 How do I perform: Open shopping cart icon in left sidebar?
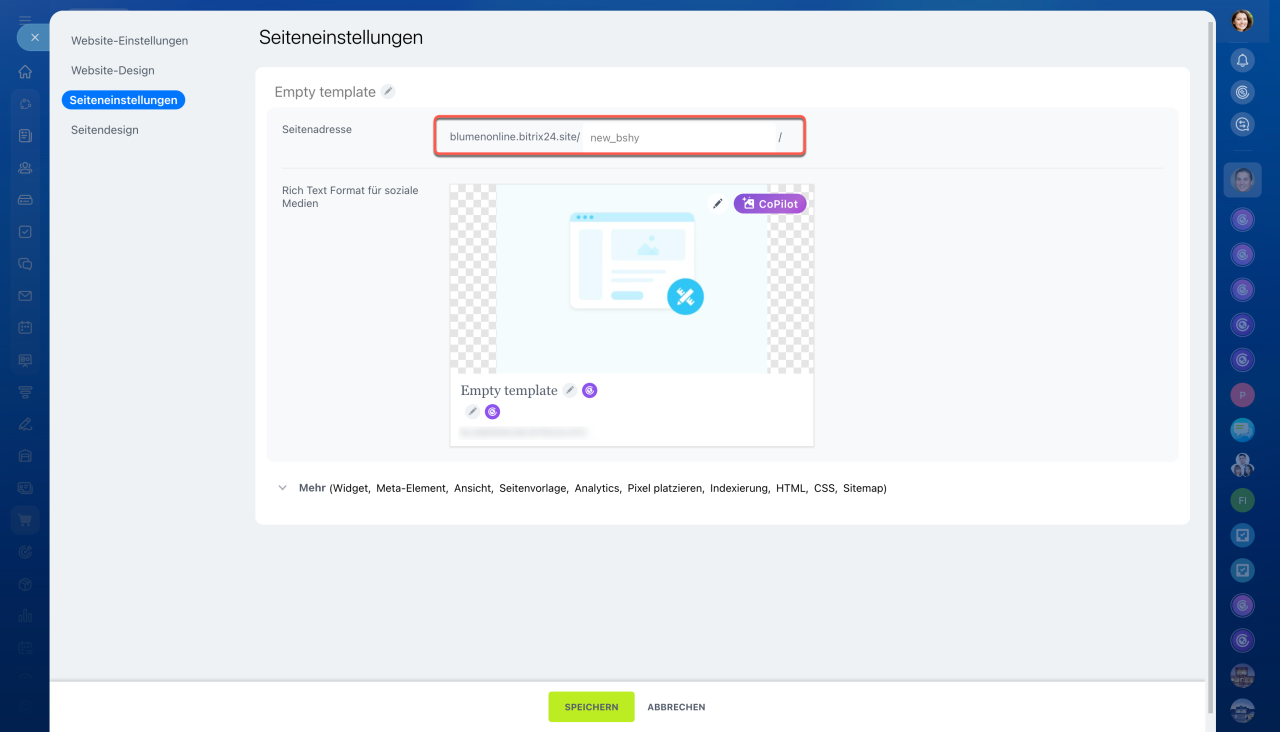(x=25, y=520)
